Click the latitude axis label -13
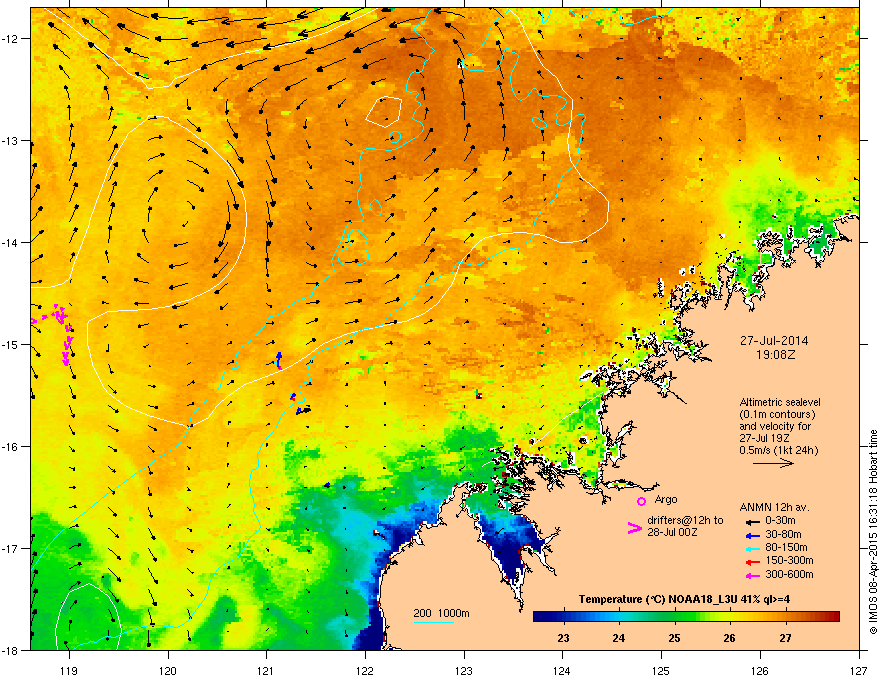 (10, 140)
